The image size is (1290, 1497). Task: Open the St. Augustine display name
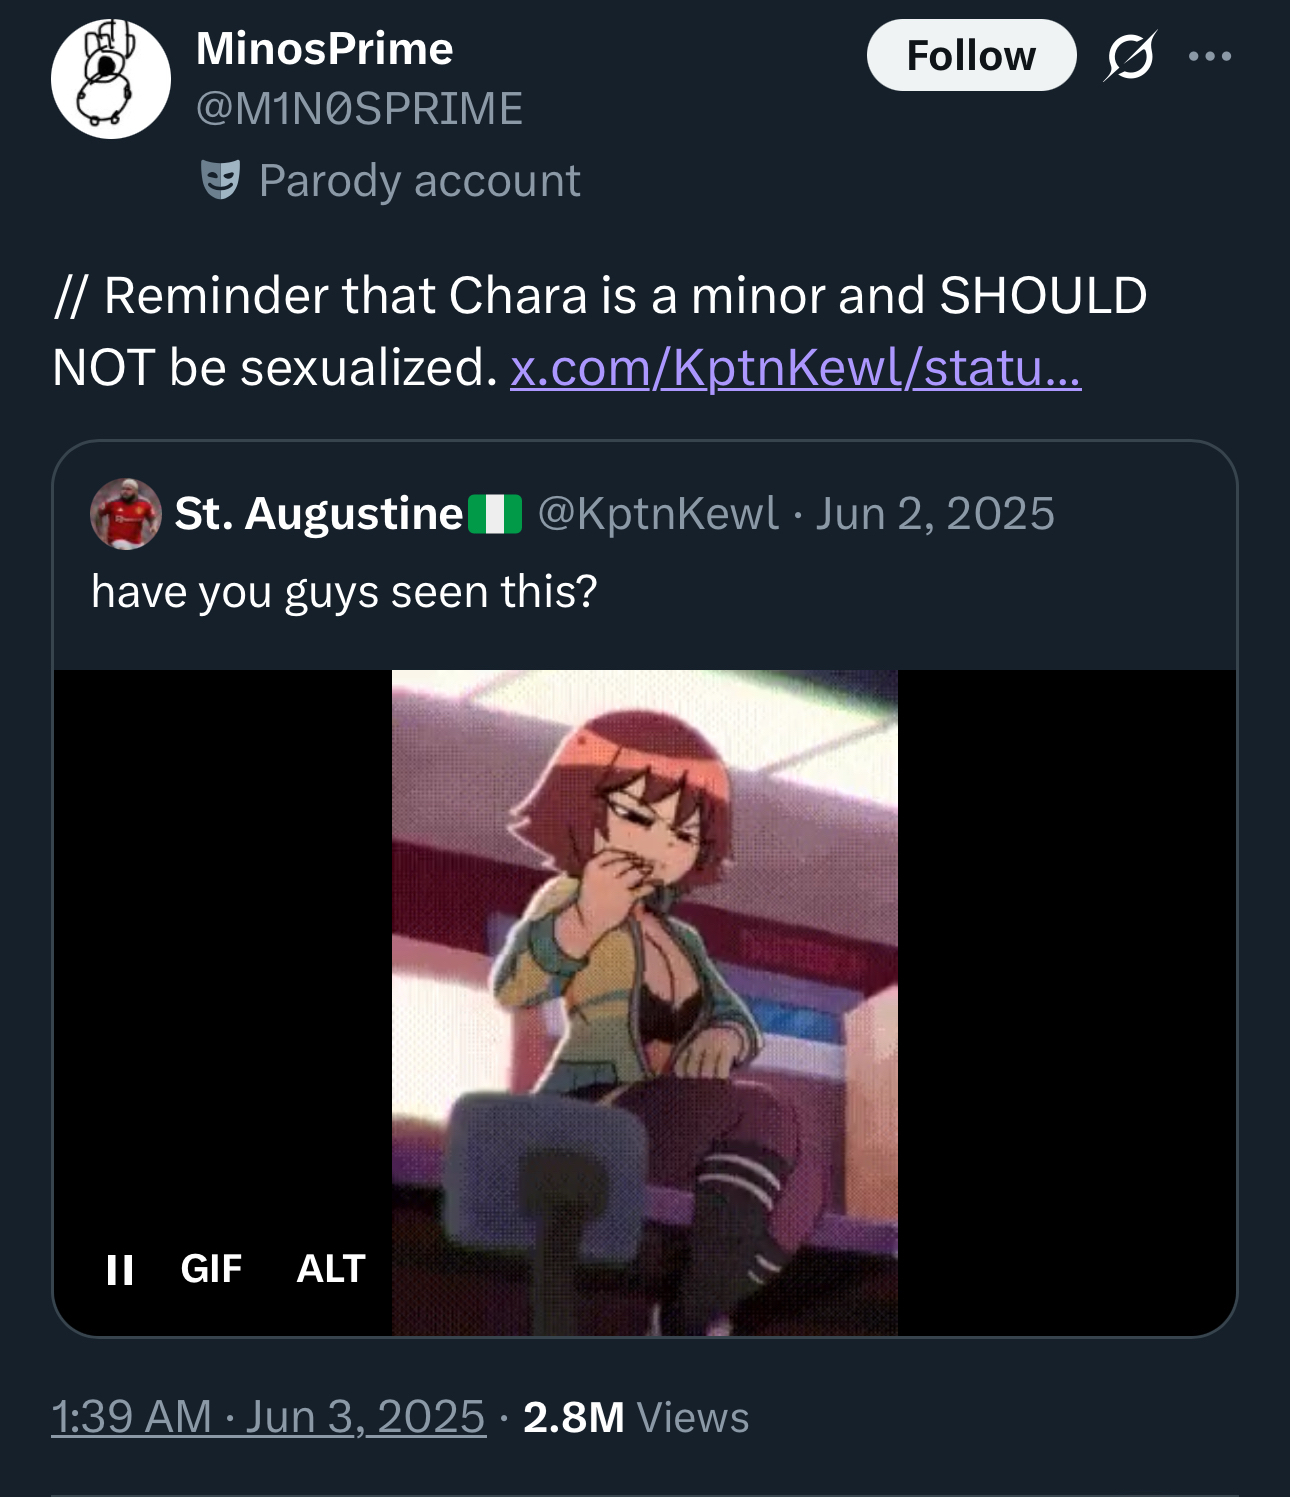[x=318, y=514]
